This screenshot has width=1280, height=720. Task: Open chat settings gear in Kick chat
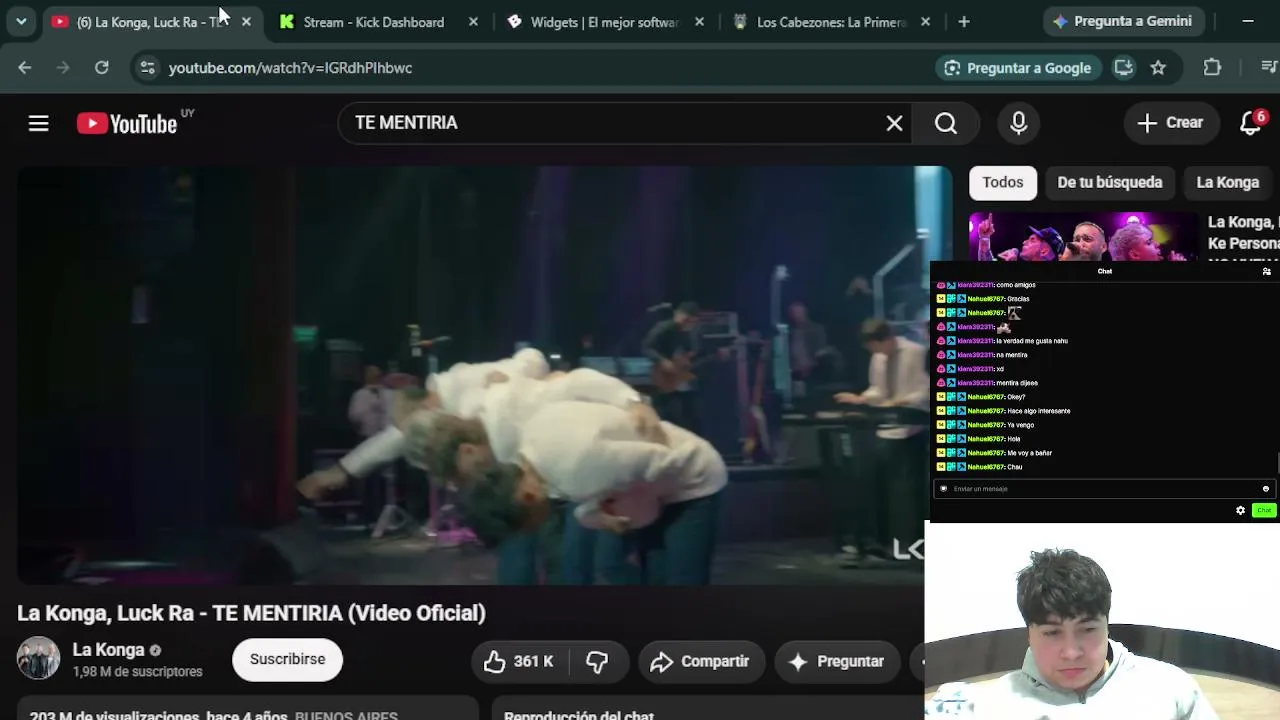[x=1240, y=510]
